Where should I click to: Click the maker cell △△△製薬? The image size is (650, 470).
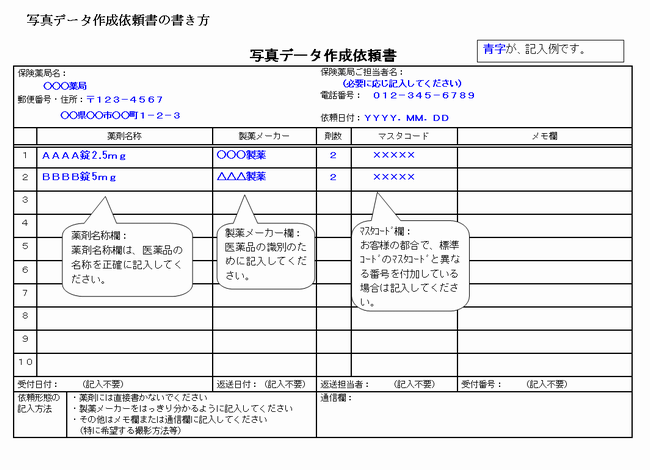[x=241, y=177]
